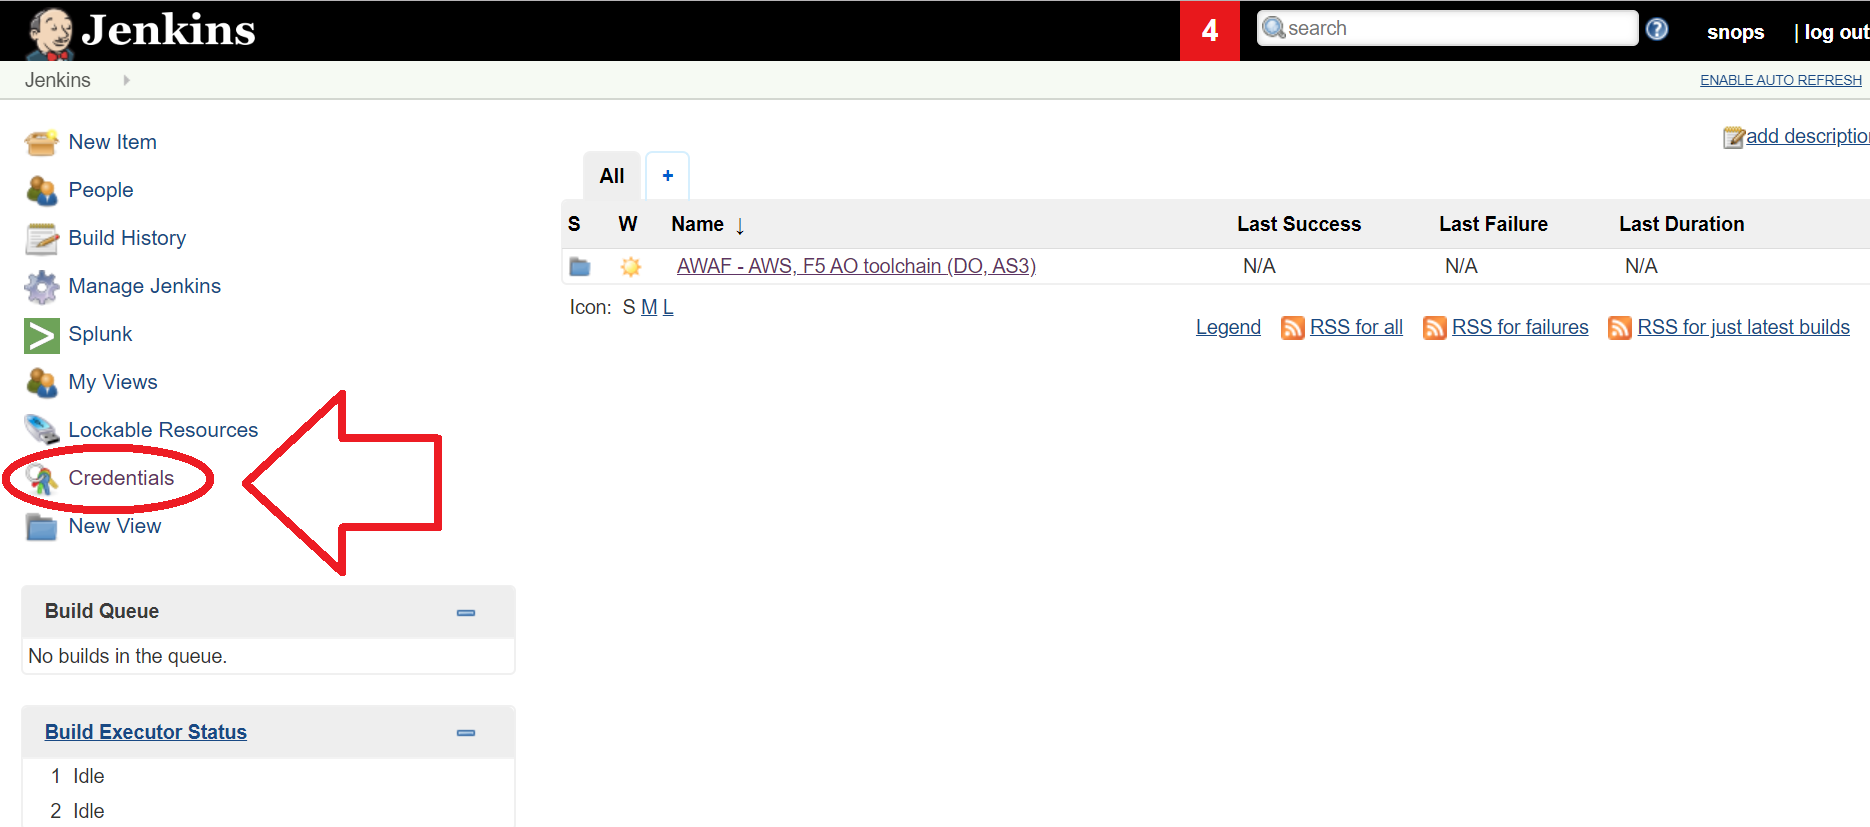Image resolution: width=1870 pixels, height=827 pixels.
Task: Click executor 2 Idle row
Action: (267, 811)
